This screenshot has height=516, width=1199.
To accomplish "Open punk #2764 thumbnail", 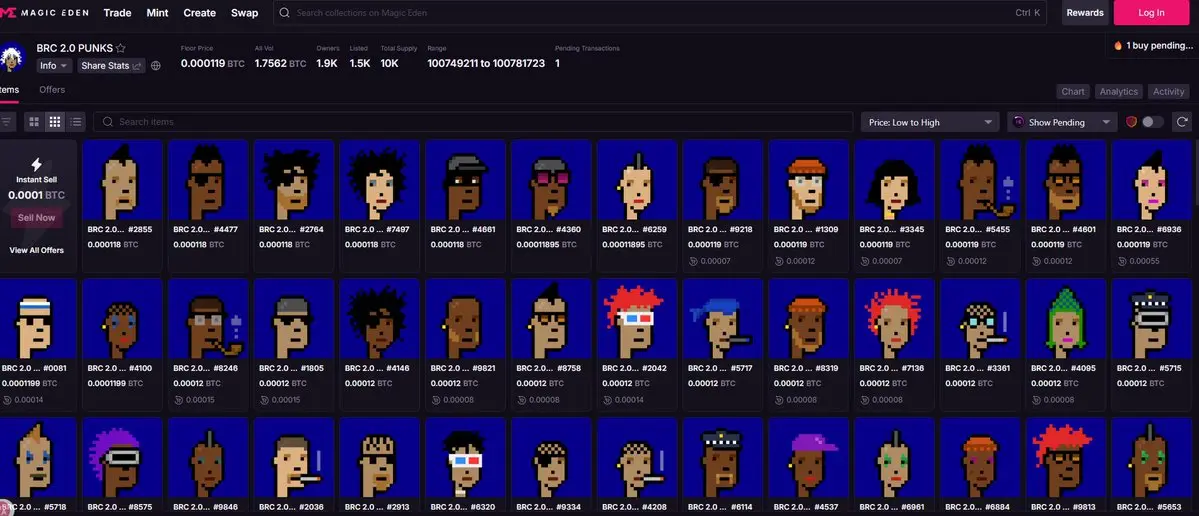I will pos(294,180).
